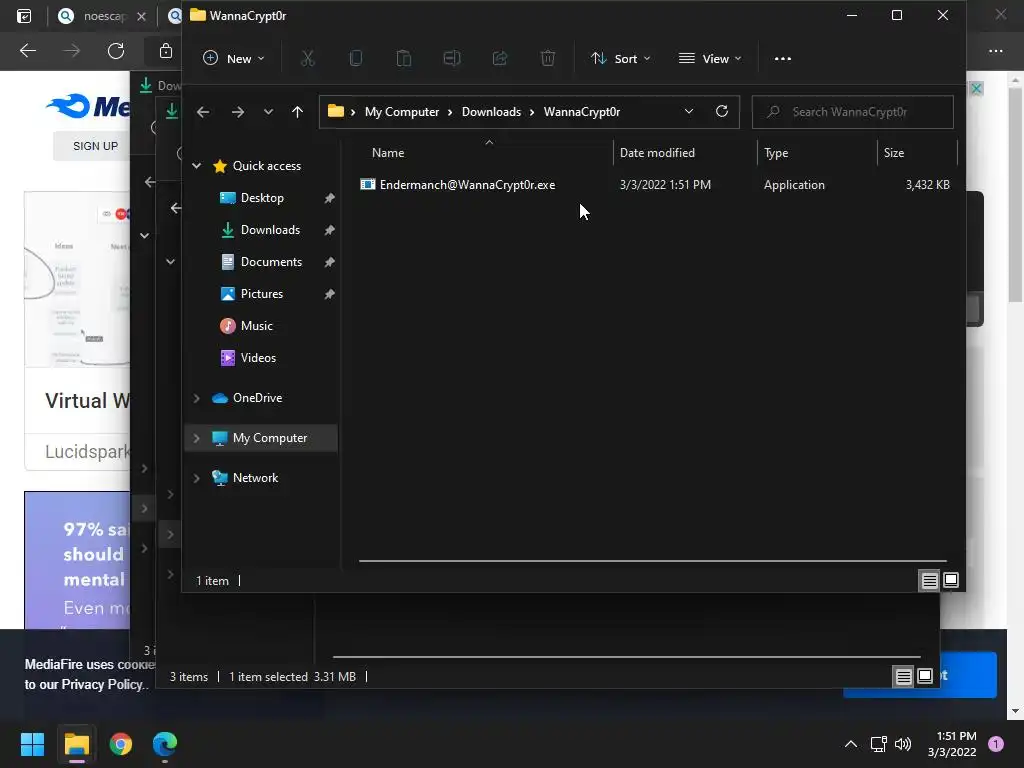Switch background Explorer to details view
Viewport: 1024px width, 768px height.
coord(903,677)
